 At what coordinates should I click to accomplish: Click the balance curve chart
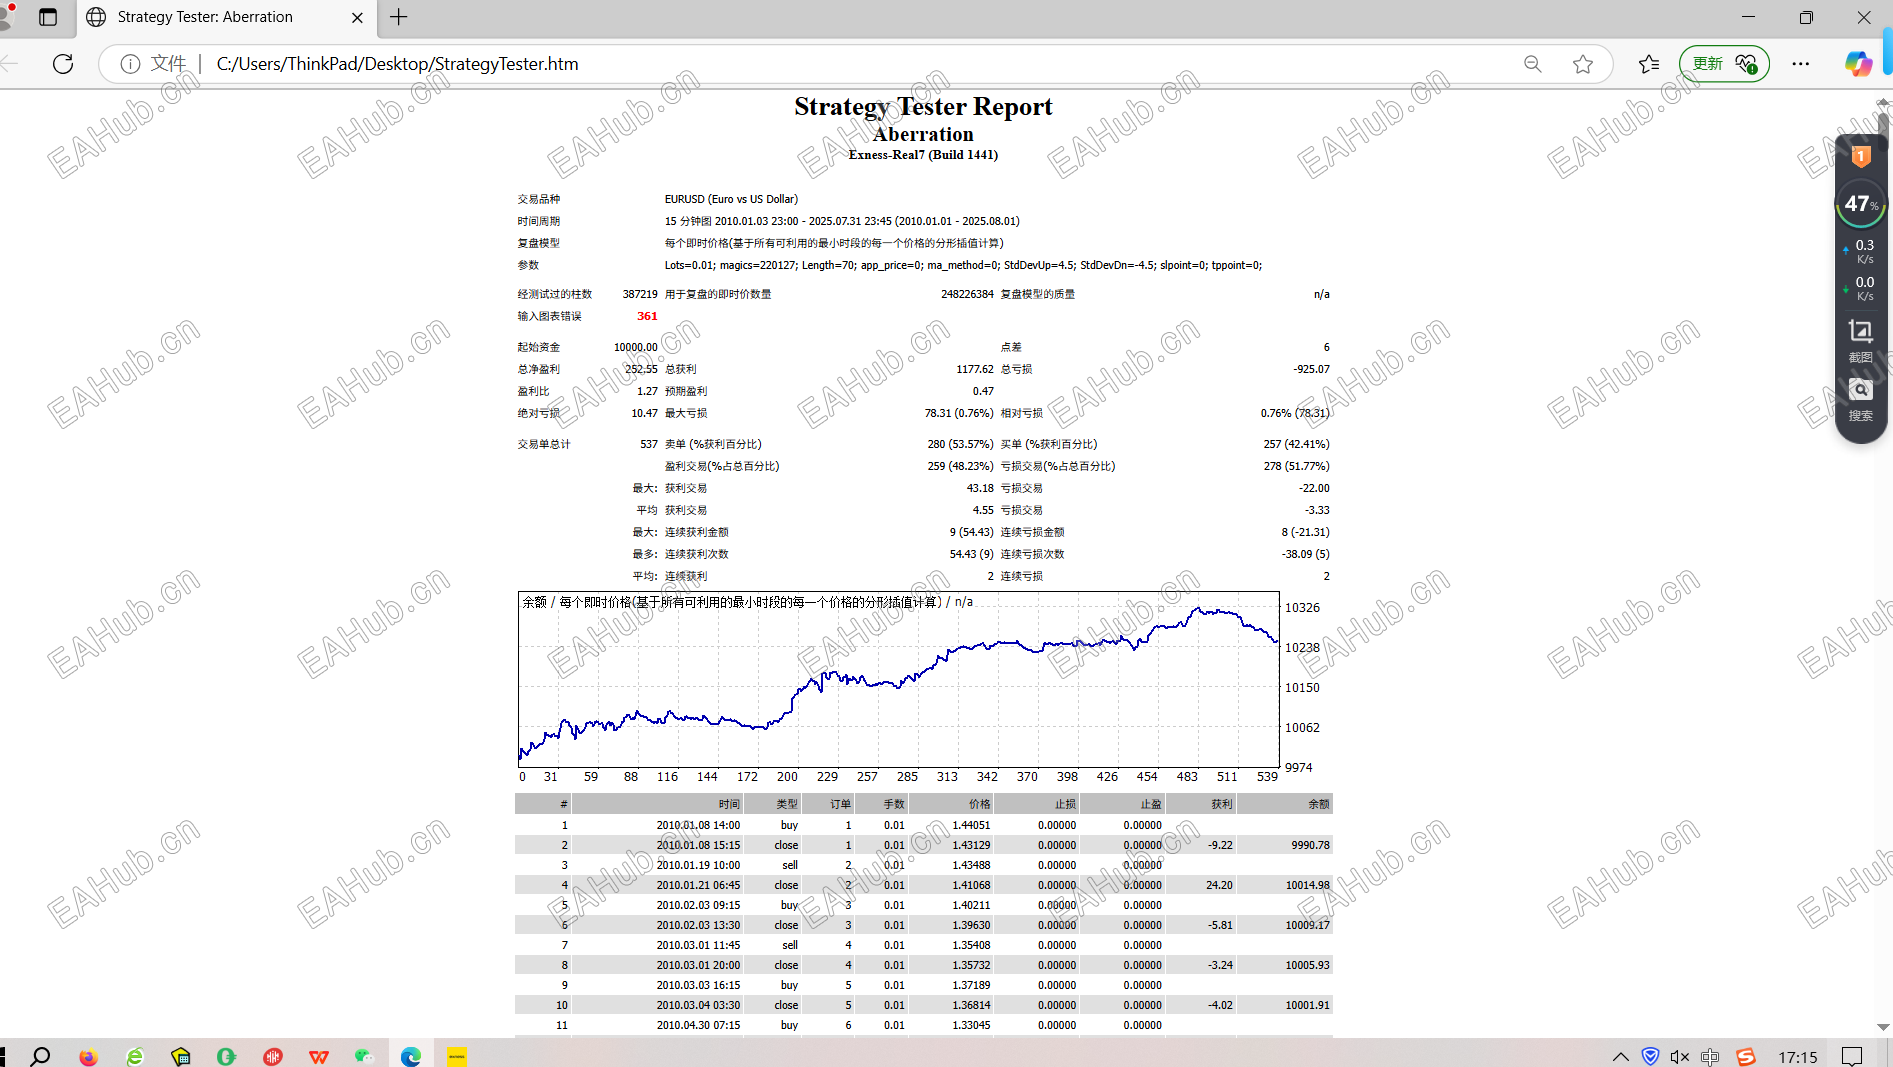point(899,679)
